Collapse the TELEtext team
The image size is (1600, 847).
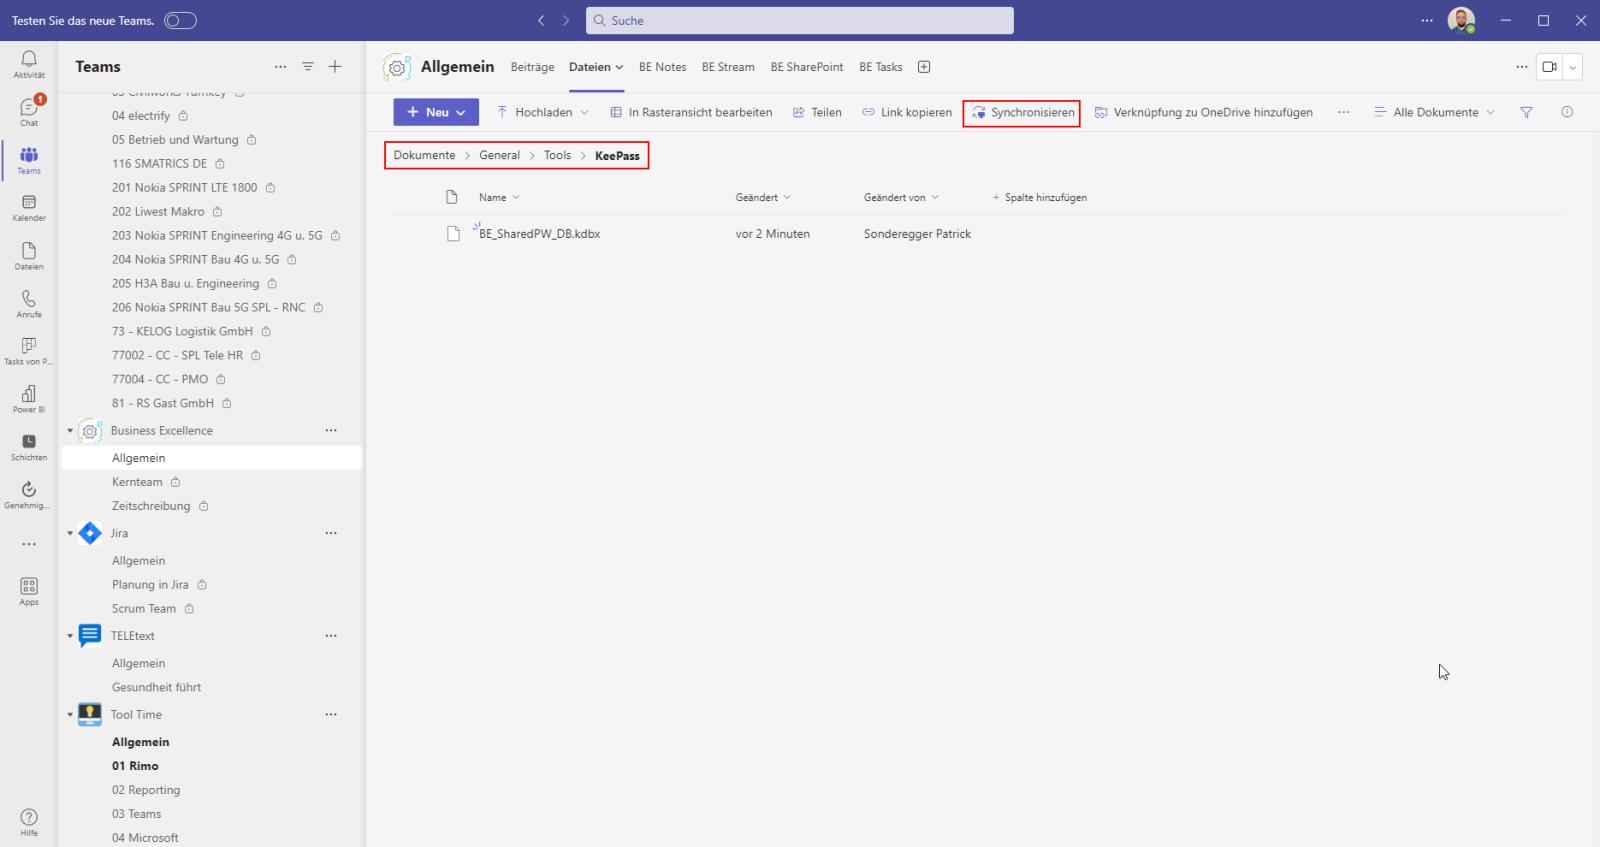(70, 636)
